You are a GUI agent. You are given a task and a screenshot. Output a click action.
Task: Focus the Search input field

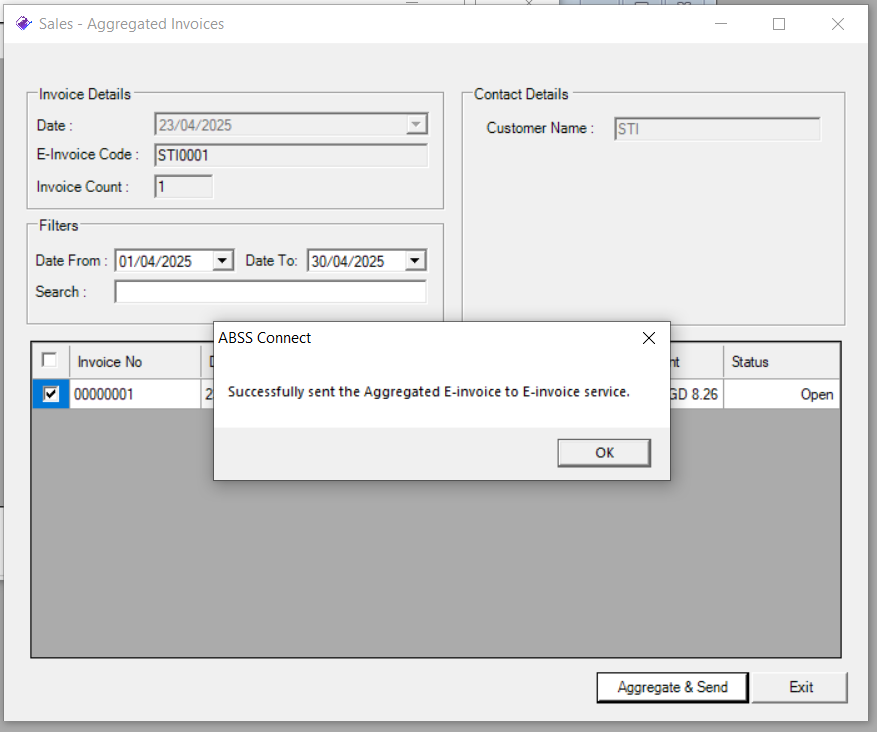(x=271, y=292)
